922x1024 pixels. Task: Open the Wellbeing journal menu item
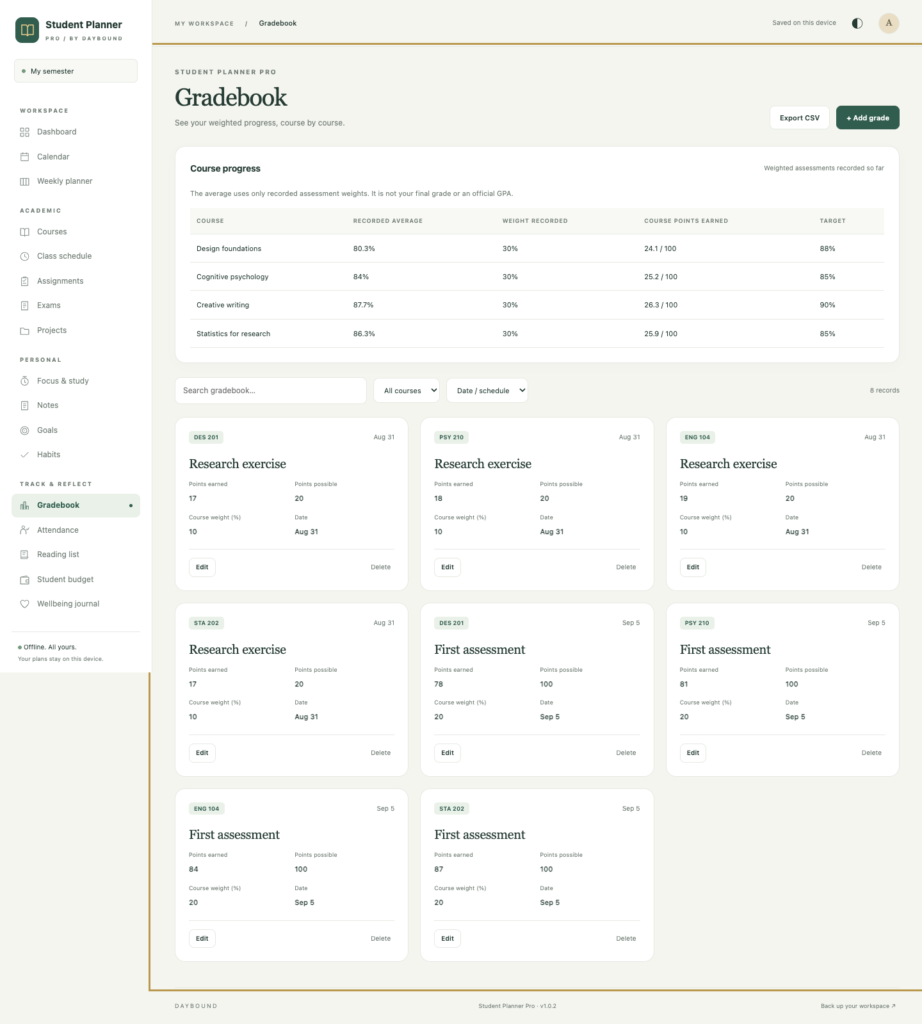pyautogui.click(x=76, y=604)
